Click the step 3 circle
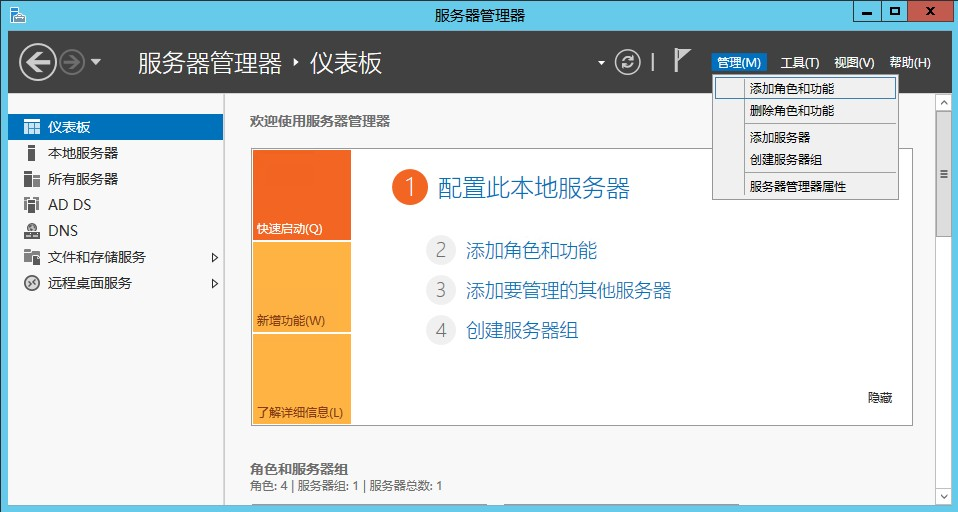This screenshot has height=512, width=958. [x=441, y=290]
